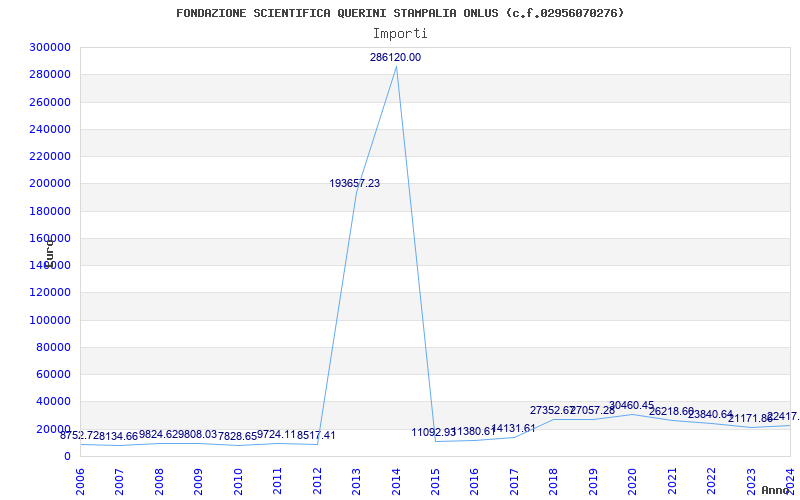Click the x-axis year 2012
The width and height of the screenshot is (800, 500).
coord(317,481)
